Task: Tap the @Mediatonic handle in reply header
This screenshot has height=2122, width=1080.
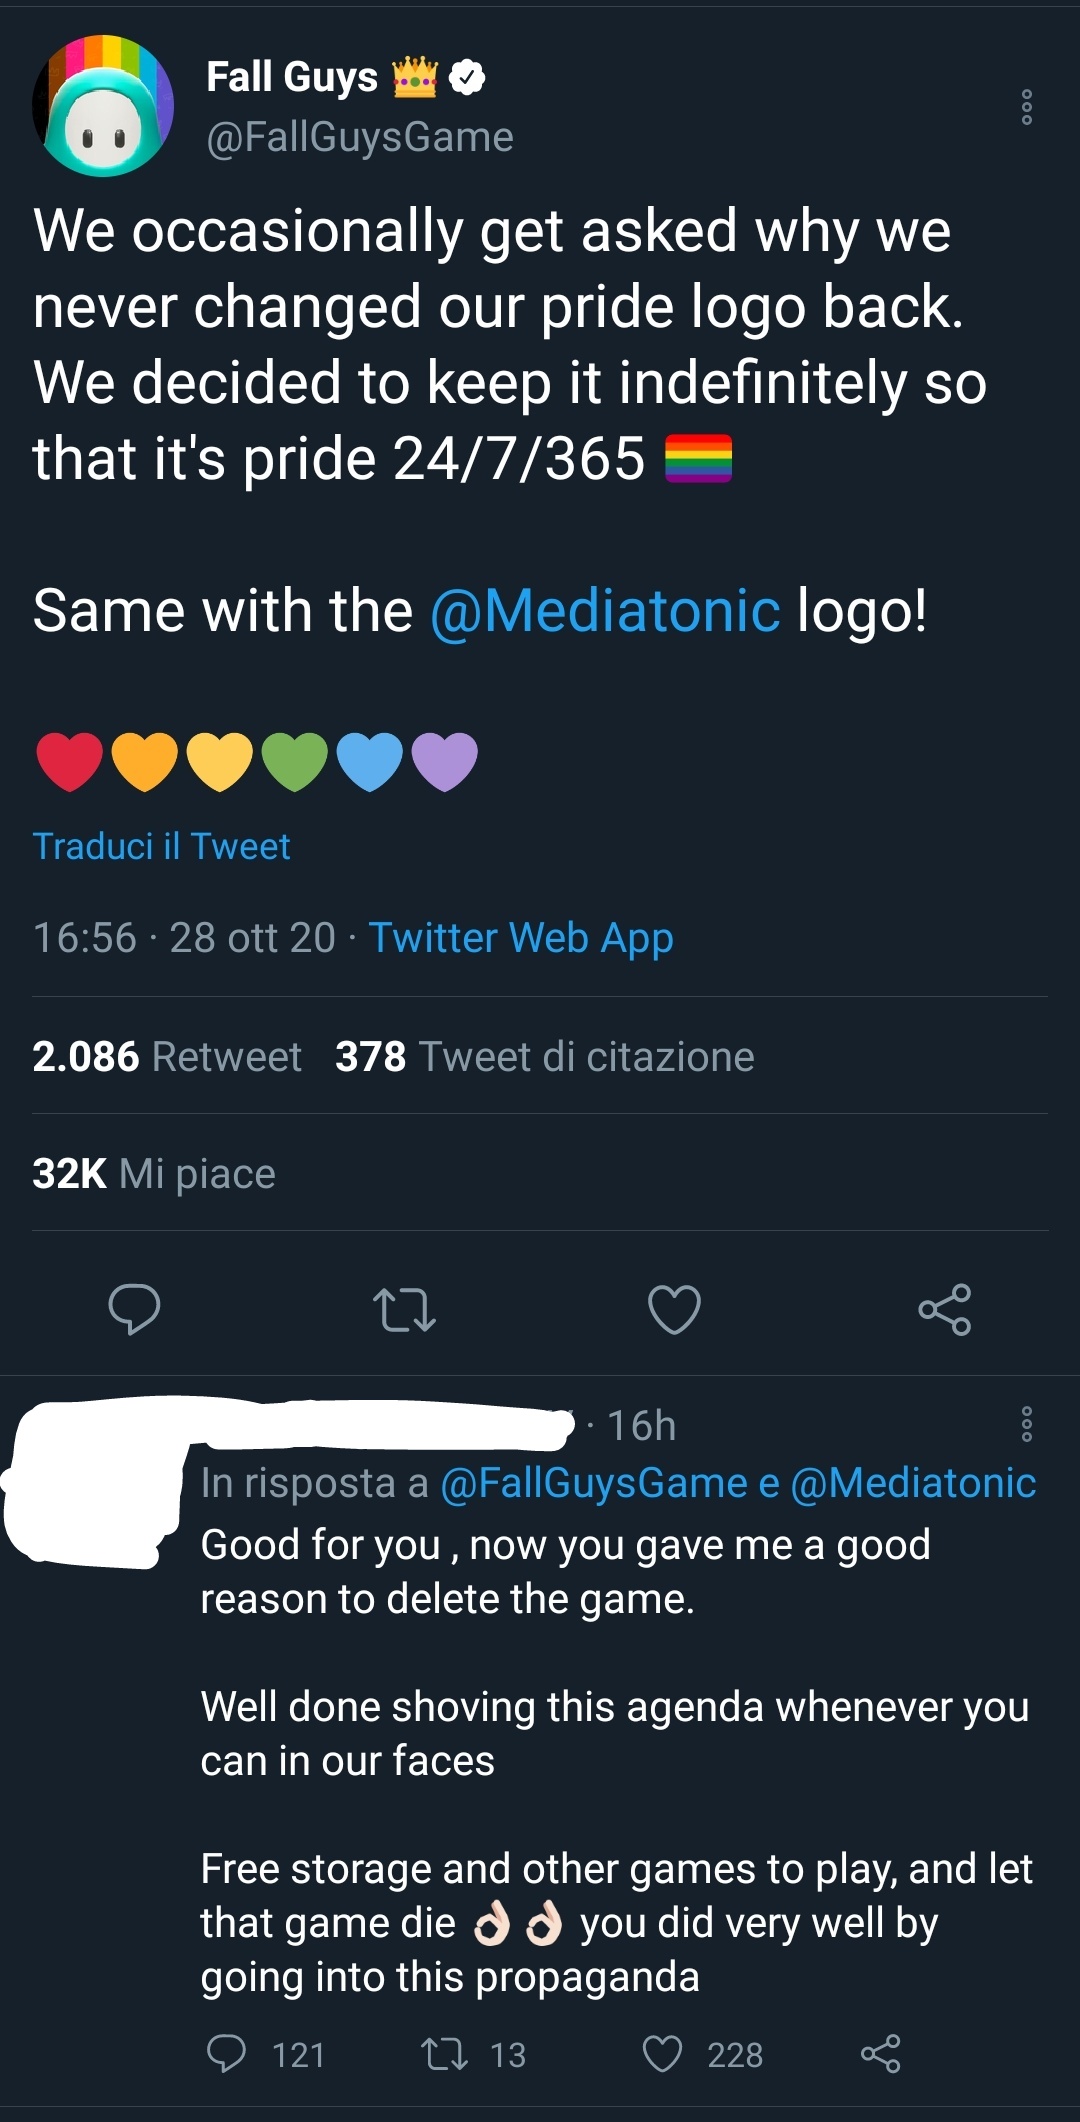Action: coord(913,1482)
